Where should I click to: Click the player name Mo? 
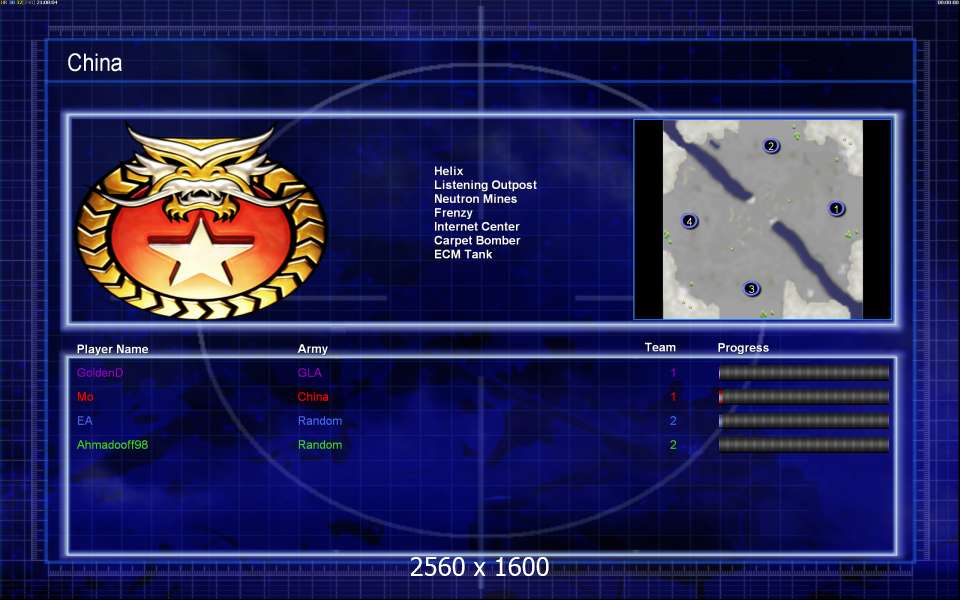(85, 397)
